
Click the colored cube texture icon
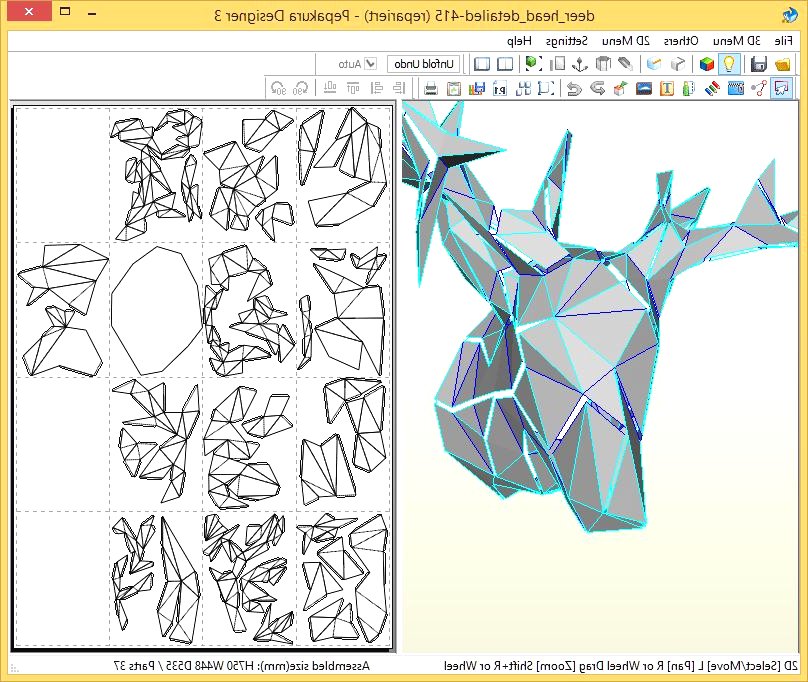click(707, 64)
